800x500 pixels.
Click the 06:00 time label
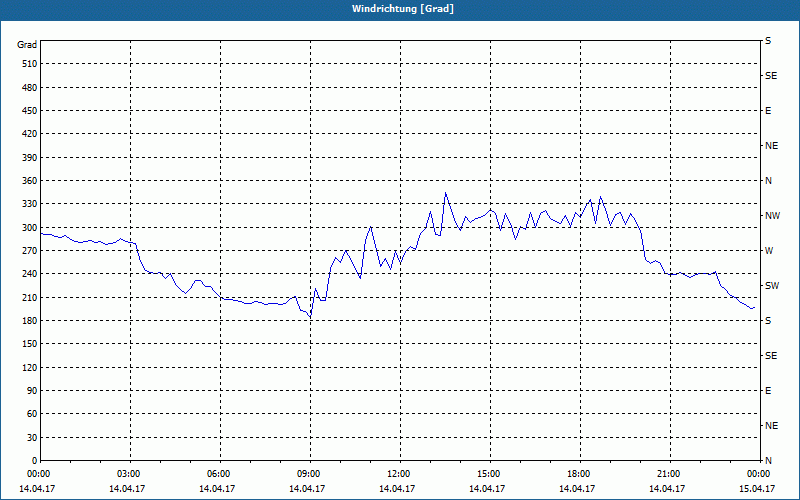218,474
